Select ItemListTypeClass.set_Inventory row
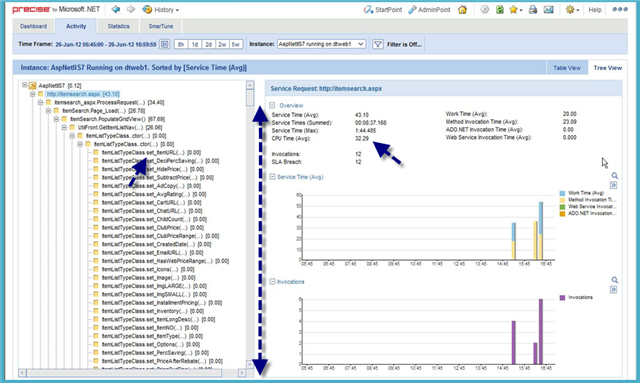This screenshot has height=383, width=640. point(153,311)
